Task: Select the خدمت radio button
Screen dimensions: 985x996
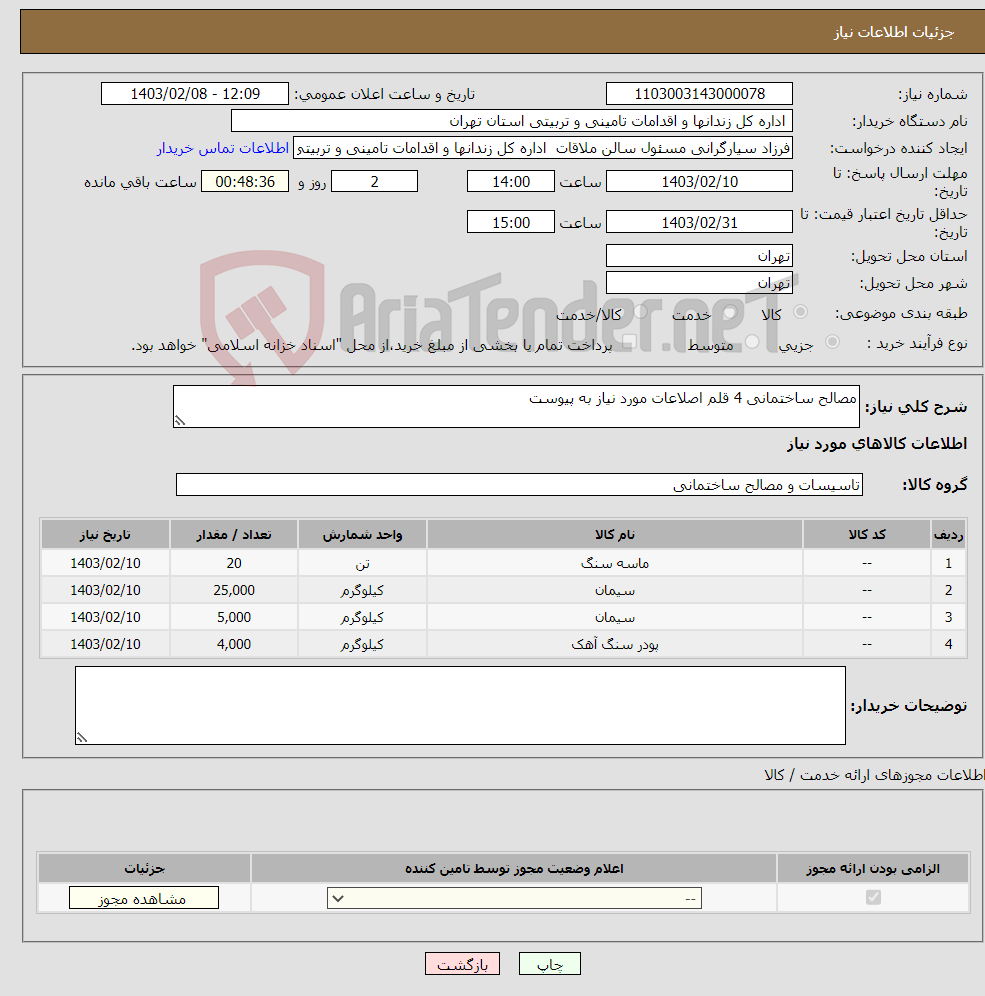Action: (730, 312)
